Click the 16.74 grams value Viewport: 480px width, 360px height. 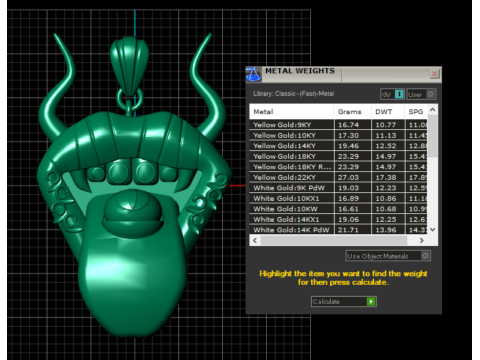(348, 125)
